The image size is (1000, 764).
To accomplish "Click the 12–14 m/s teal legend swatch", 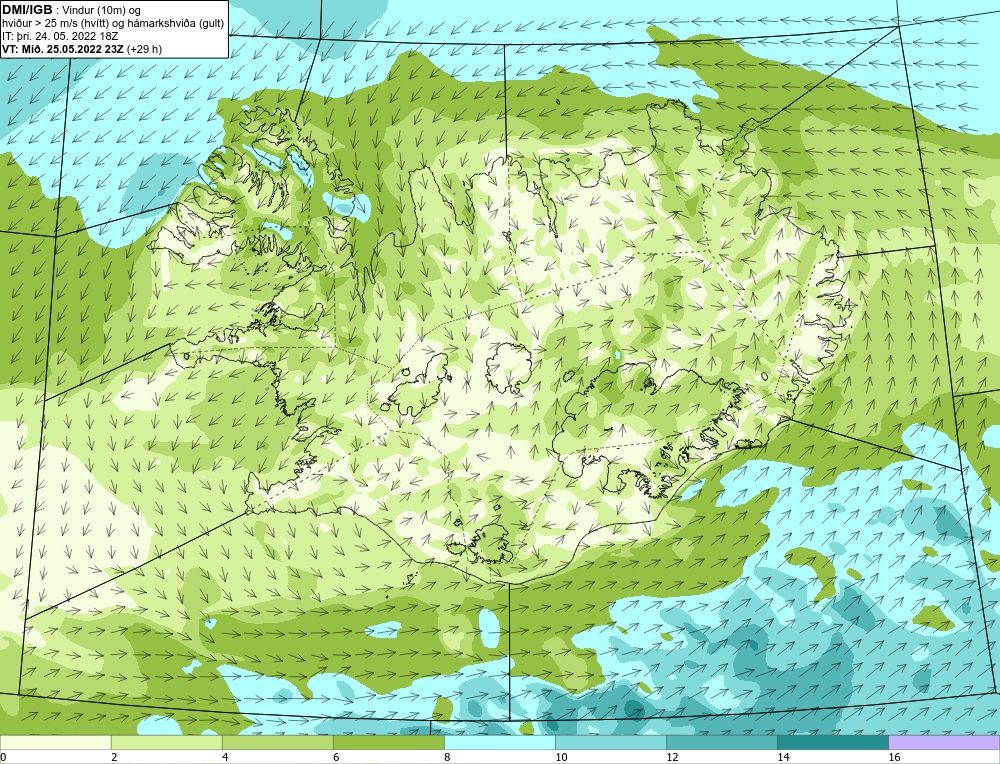I will 721,742.
